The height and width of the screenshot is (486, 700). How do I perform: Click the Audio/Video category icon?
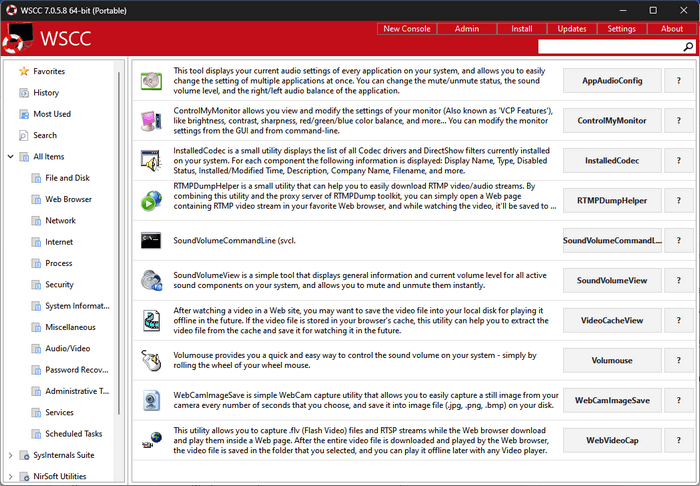point(36,349)
